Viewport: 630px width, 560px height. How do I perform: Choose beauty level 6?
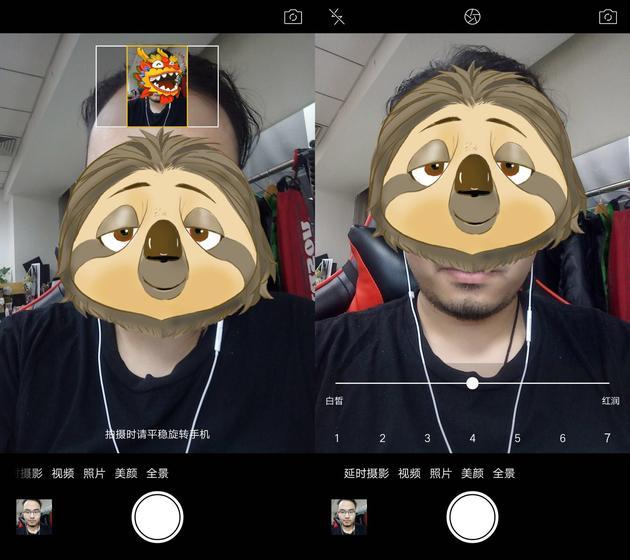(x=562, y=438)
